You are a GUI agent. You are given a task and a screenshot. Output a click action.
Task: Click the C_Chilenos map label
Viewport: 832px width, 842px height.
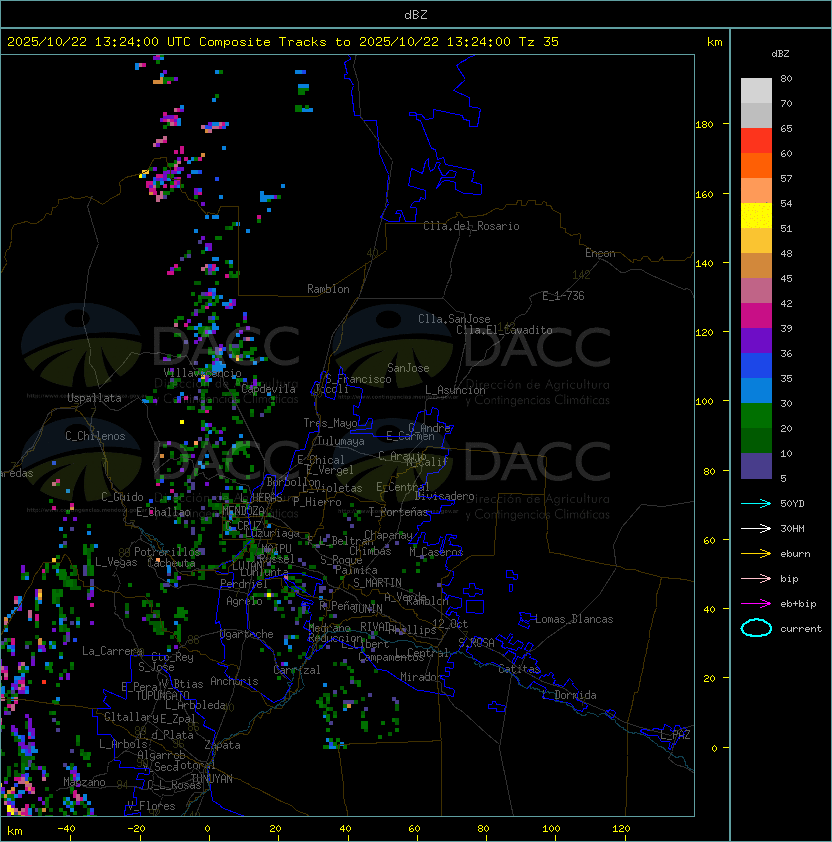95,436
